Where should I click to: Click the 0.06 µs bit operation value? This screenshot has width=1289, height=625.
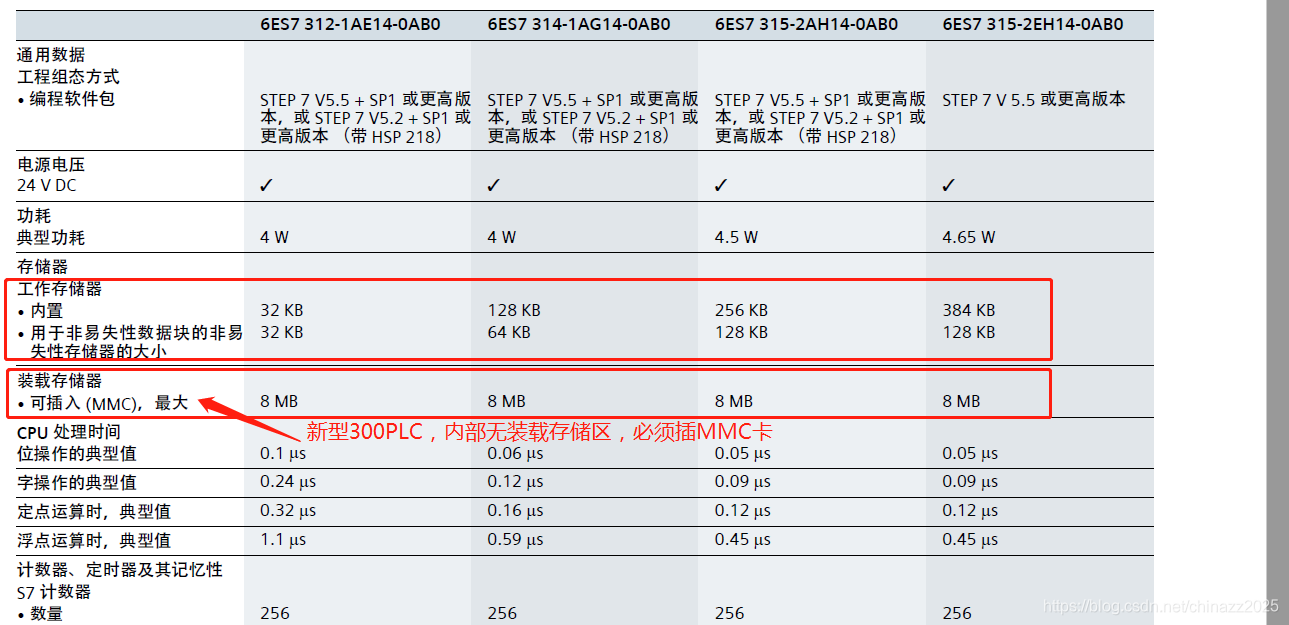[x=515, y=454]
